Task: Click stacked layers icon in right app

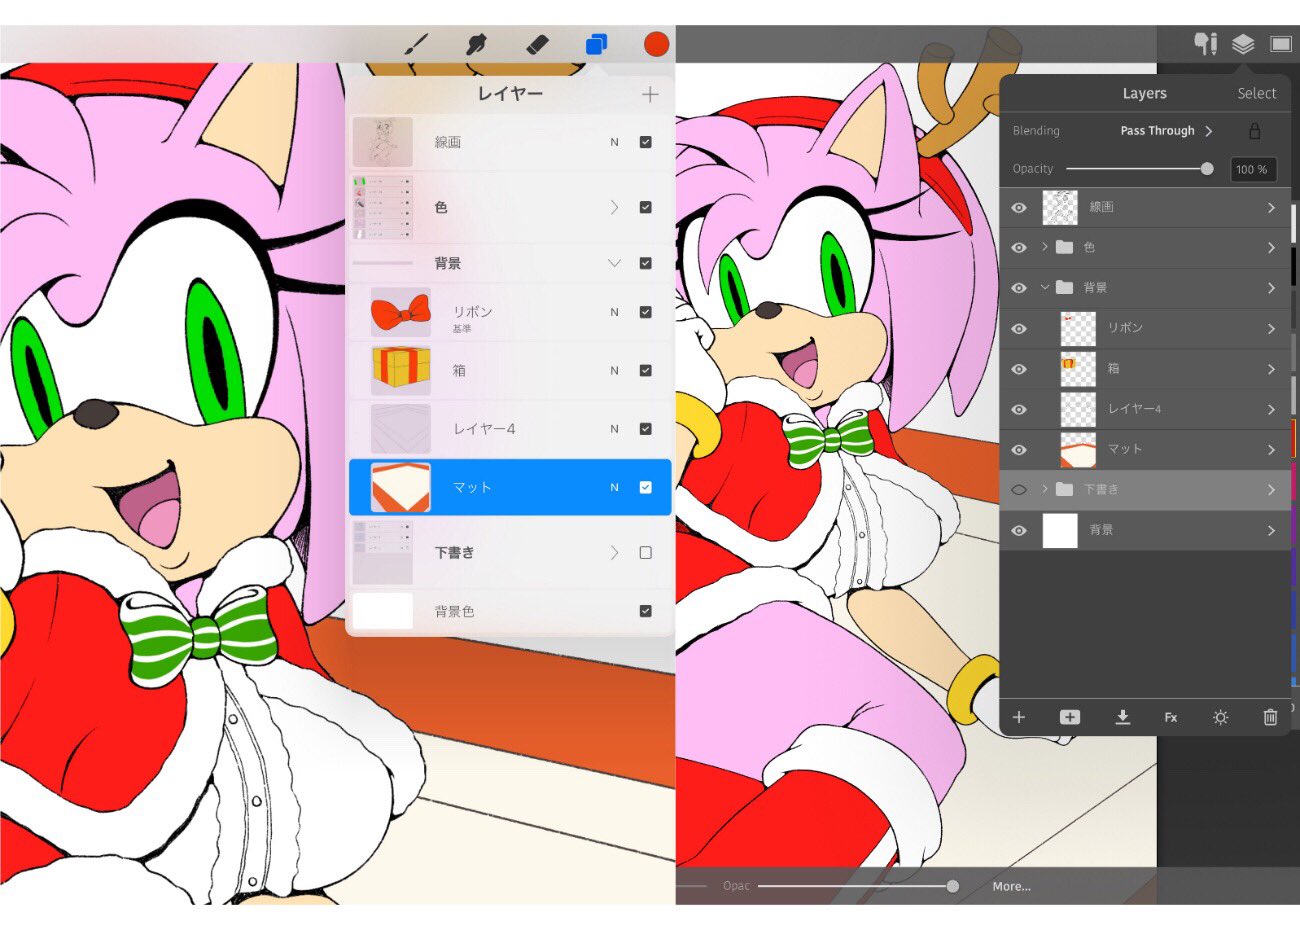Action: pos(1243,44)
